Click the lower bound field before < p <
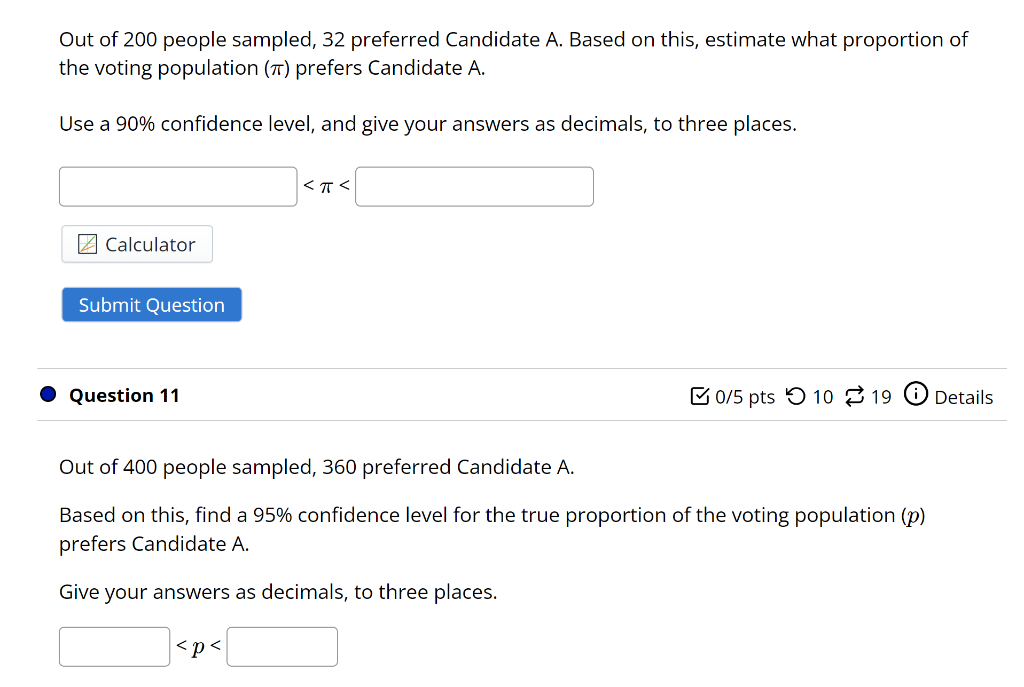 pos(114,646)
